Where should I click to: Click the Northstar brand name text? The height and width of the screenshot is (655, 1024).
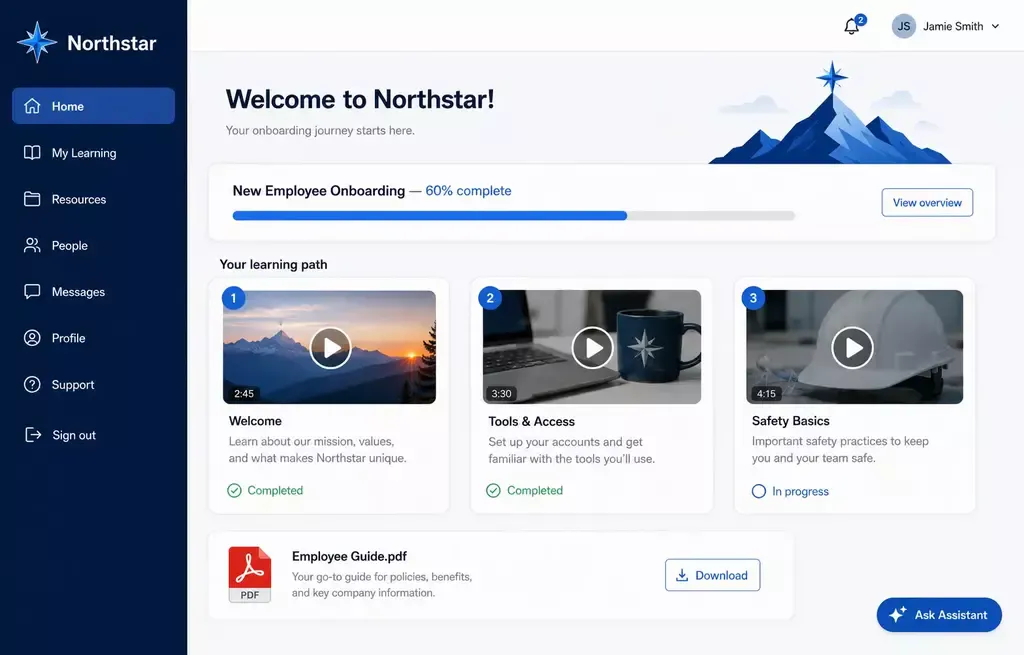tap(112, 43)
